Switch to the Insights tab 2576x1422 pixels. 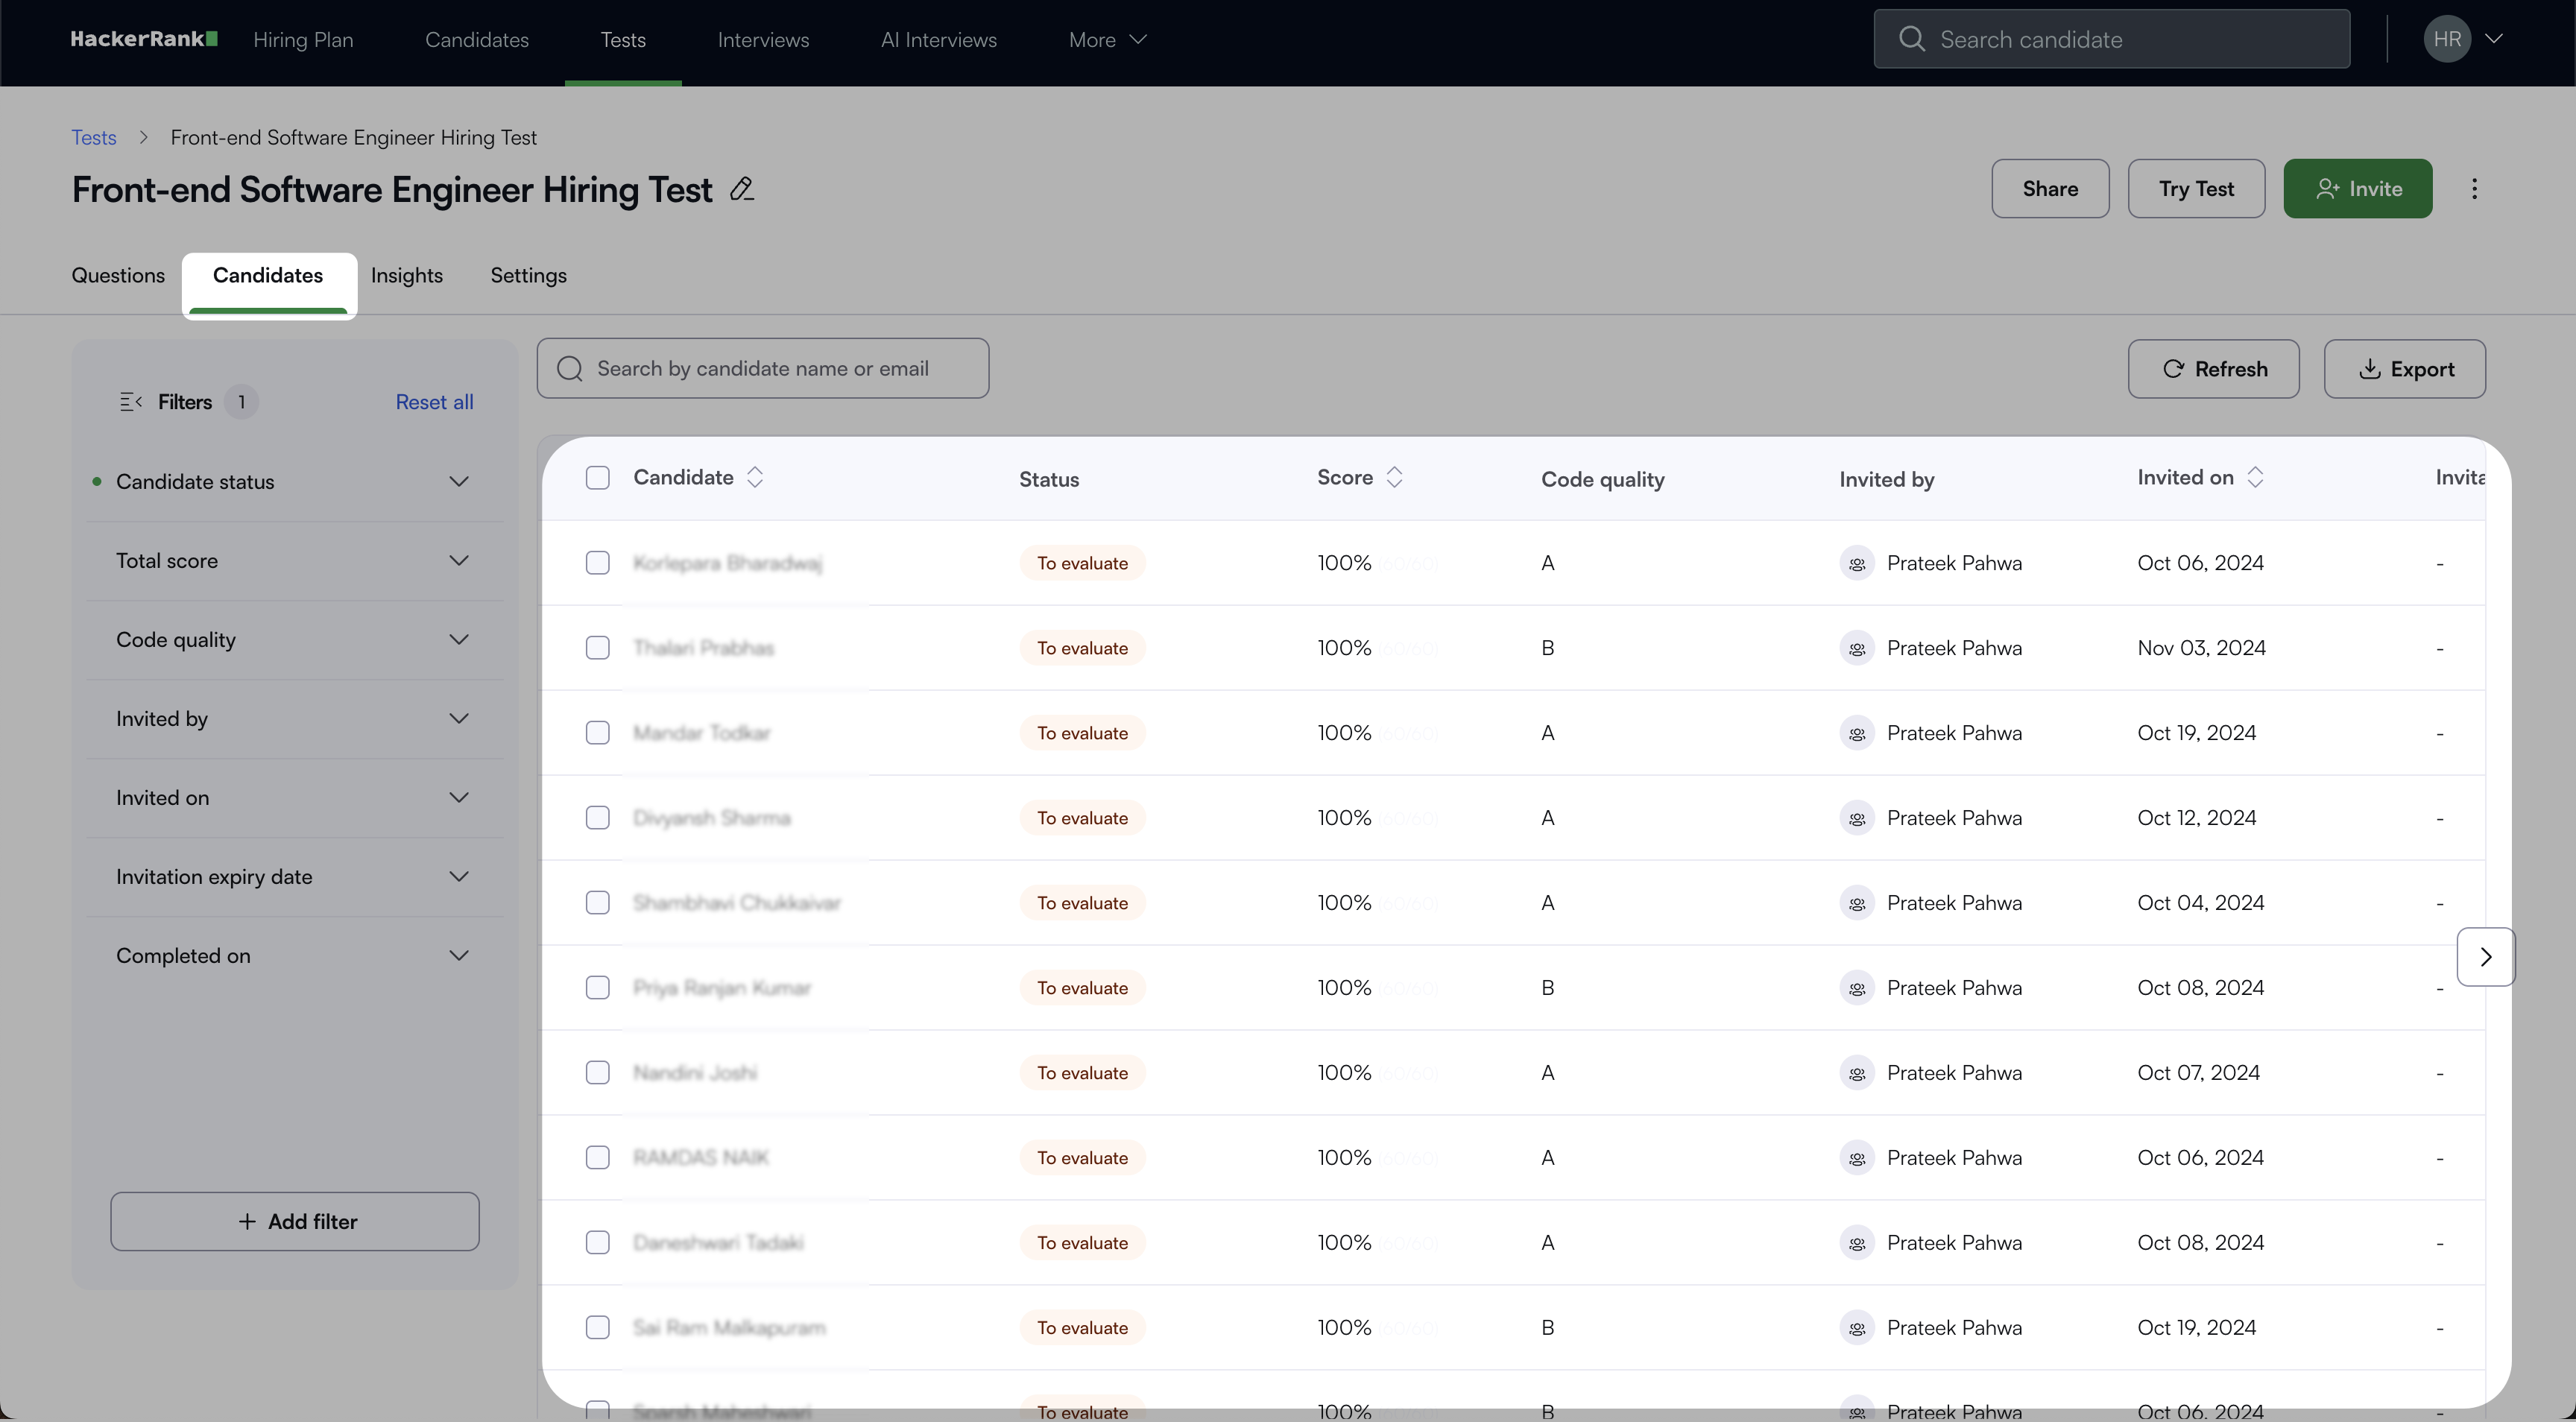coord(406,275)
